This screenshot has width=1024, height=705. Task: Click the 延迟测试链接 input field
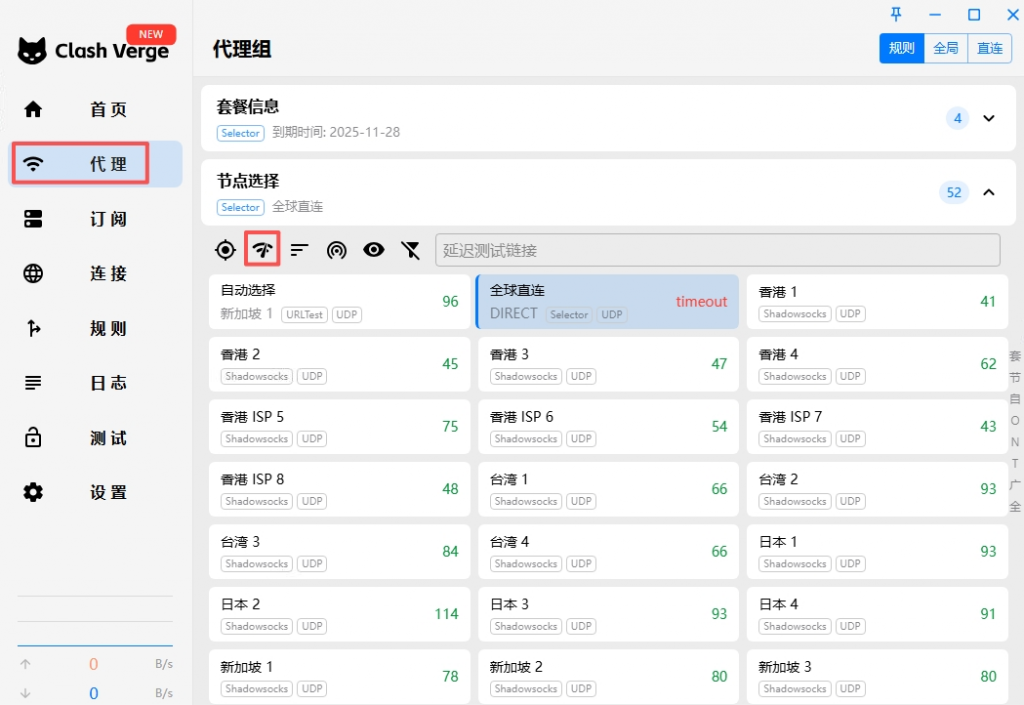click(x=717, y=250)
